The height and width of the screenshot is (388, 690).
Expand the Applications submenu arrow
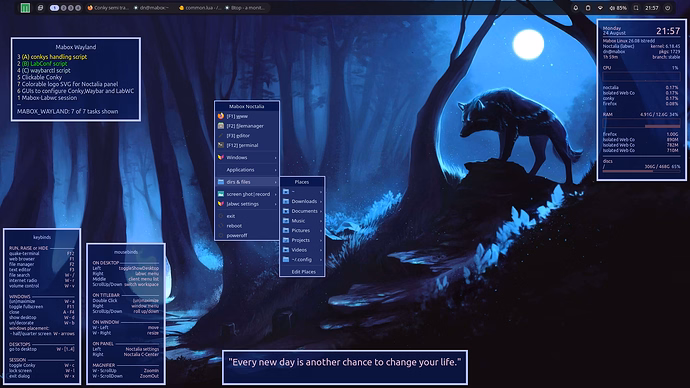point(276,170)
